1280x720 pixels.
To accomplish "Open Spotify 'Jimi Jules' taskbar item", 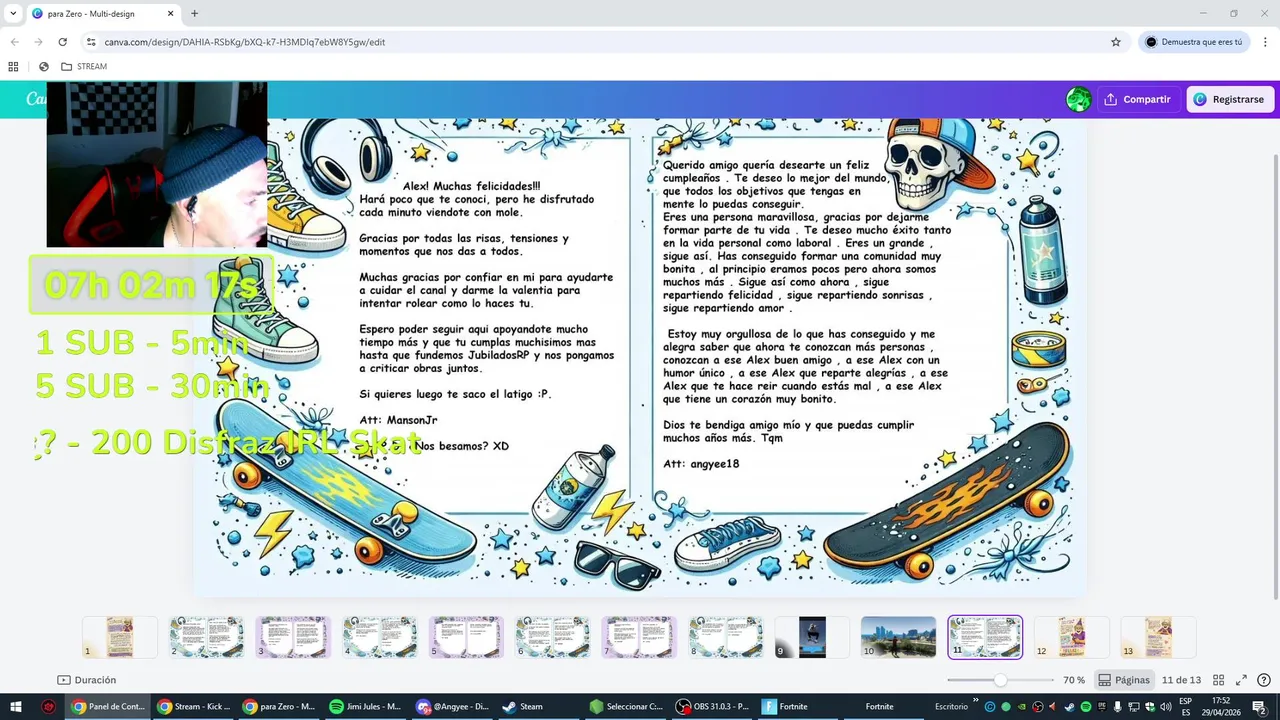I will coord(366,706).
